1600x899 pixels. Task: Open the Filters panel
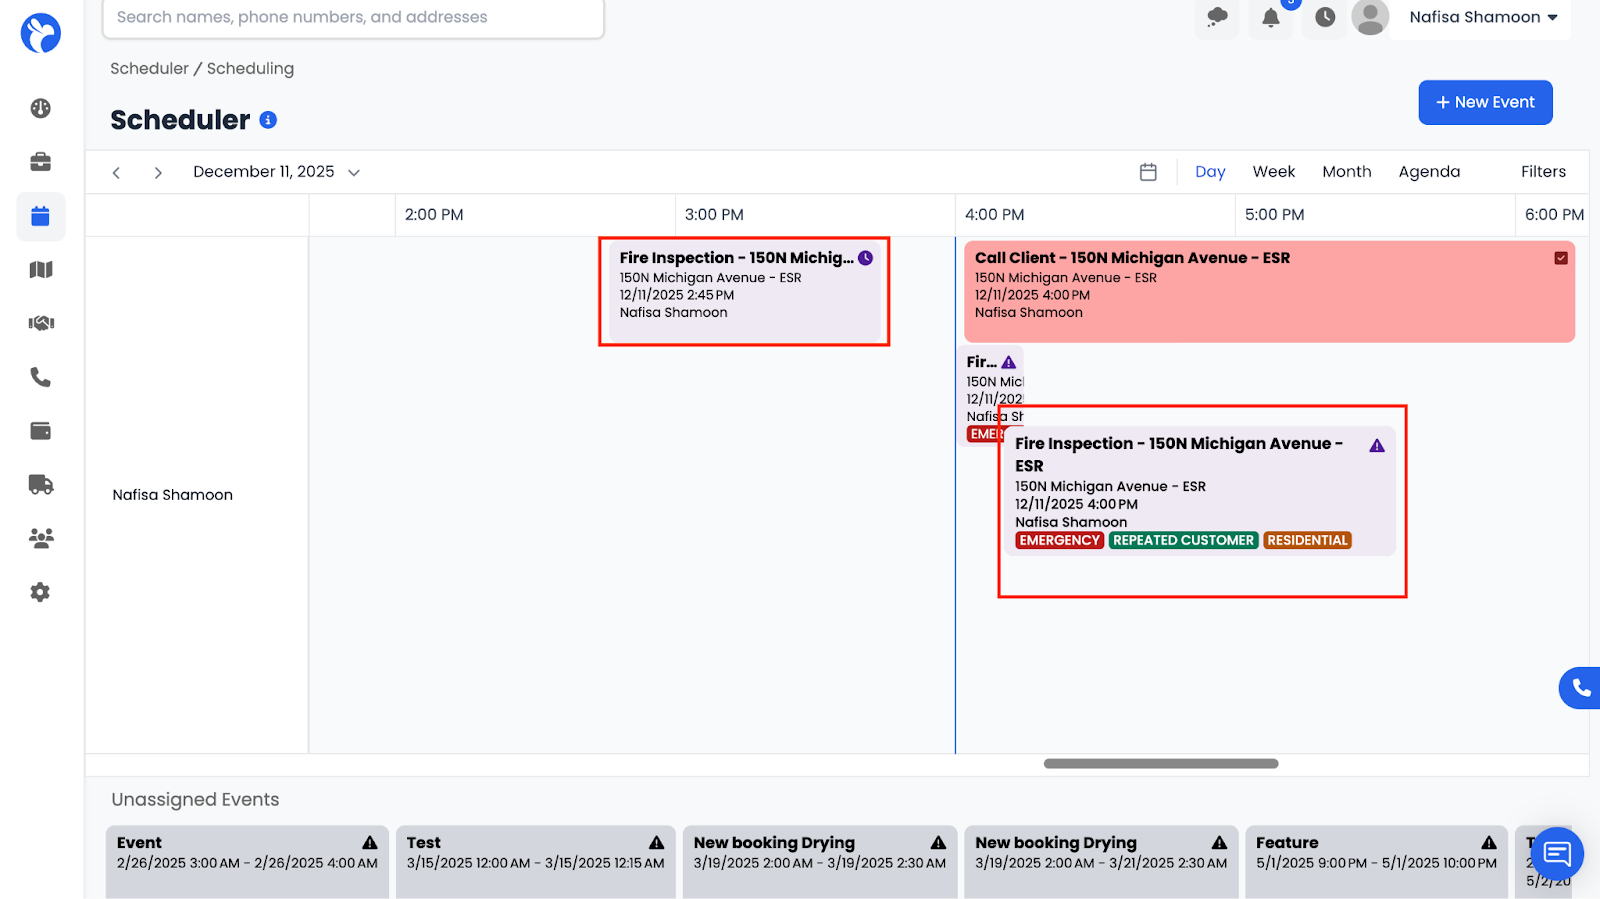[1543, 172]
